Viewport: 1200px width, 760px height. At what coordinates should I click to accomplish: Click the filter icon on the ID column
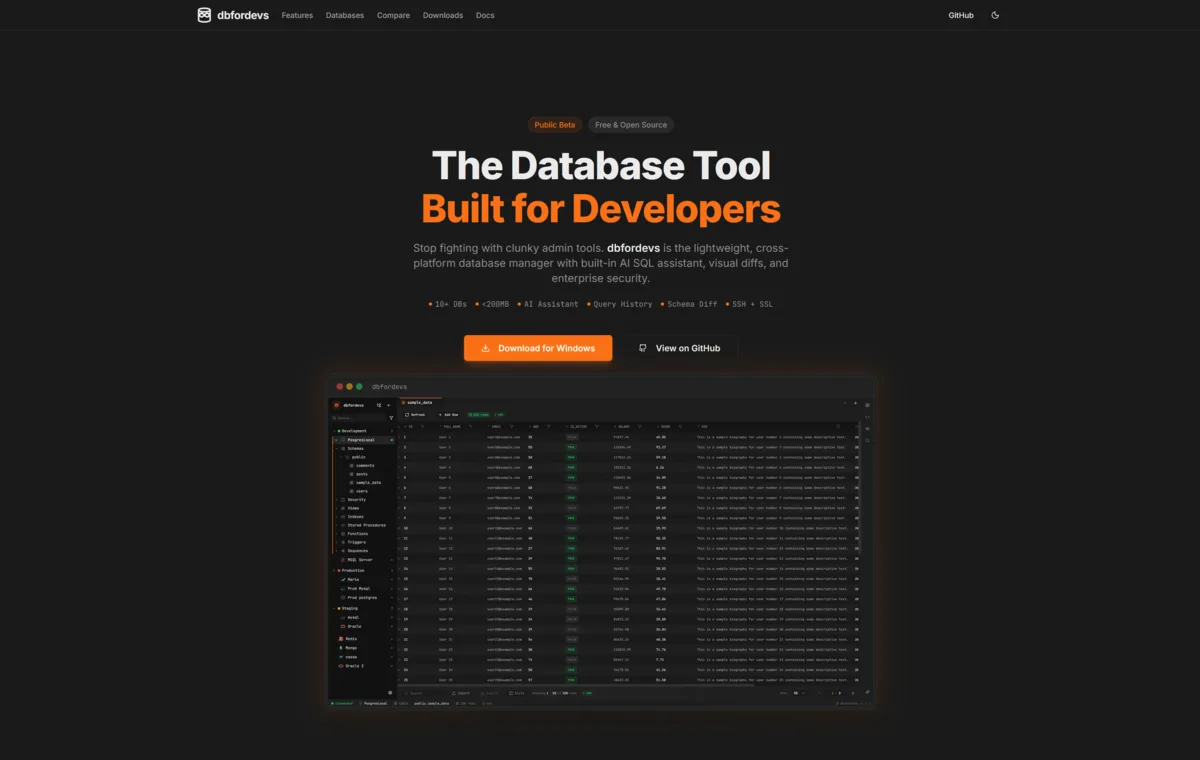(x=422, y=426)
